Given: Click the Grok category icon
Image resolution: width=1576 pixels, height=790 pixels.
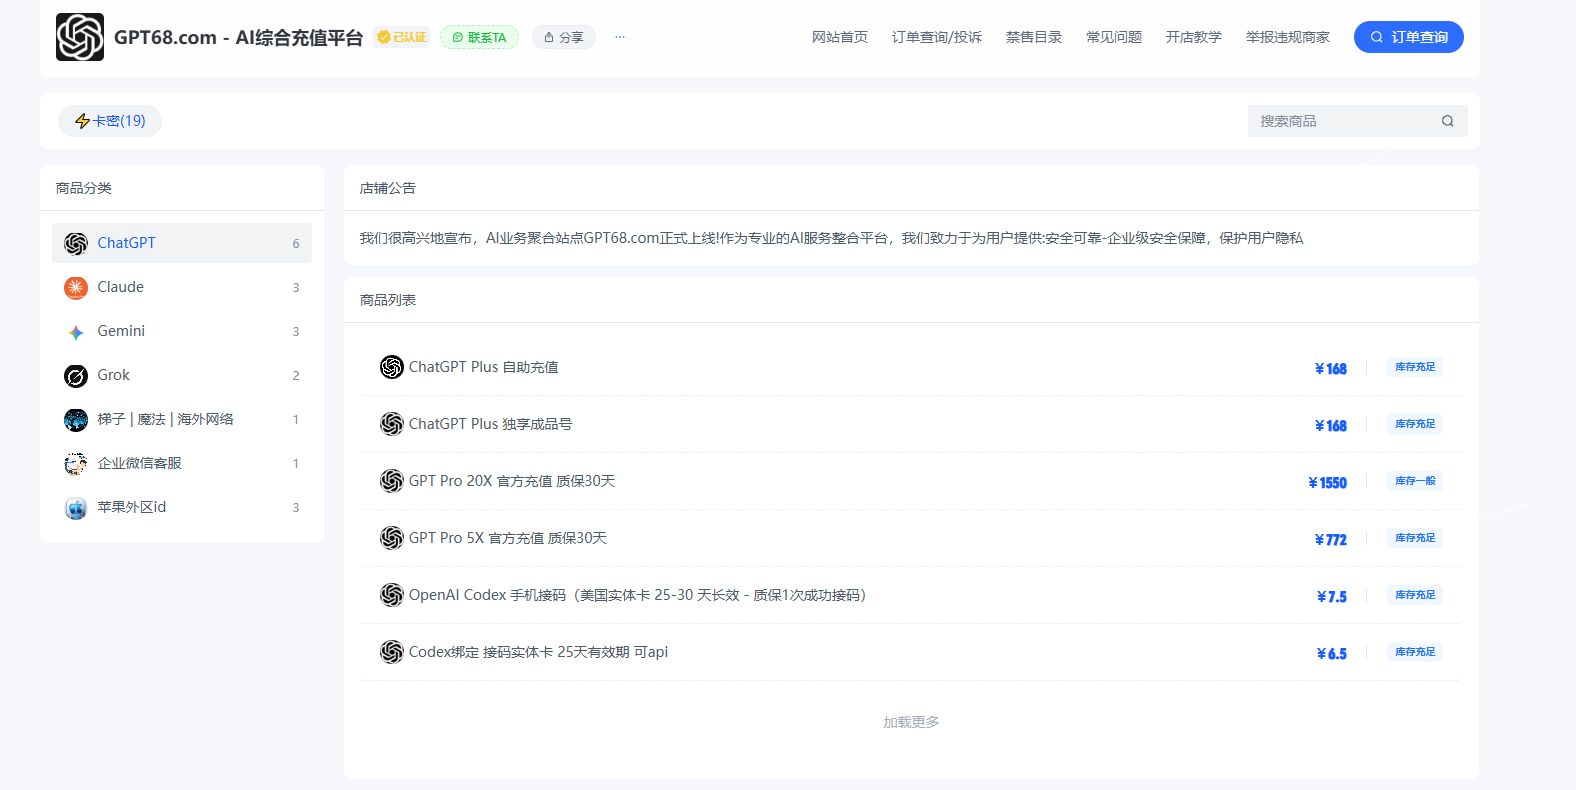Looking at the screenshot, I should pos(76,375).
